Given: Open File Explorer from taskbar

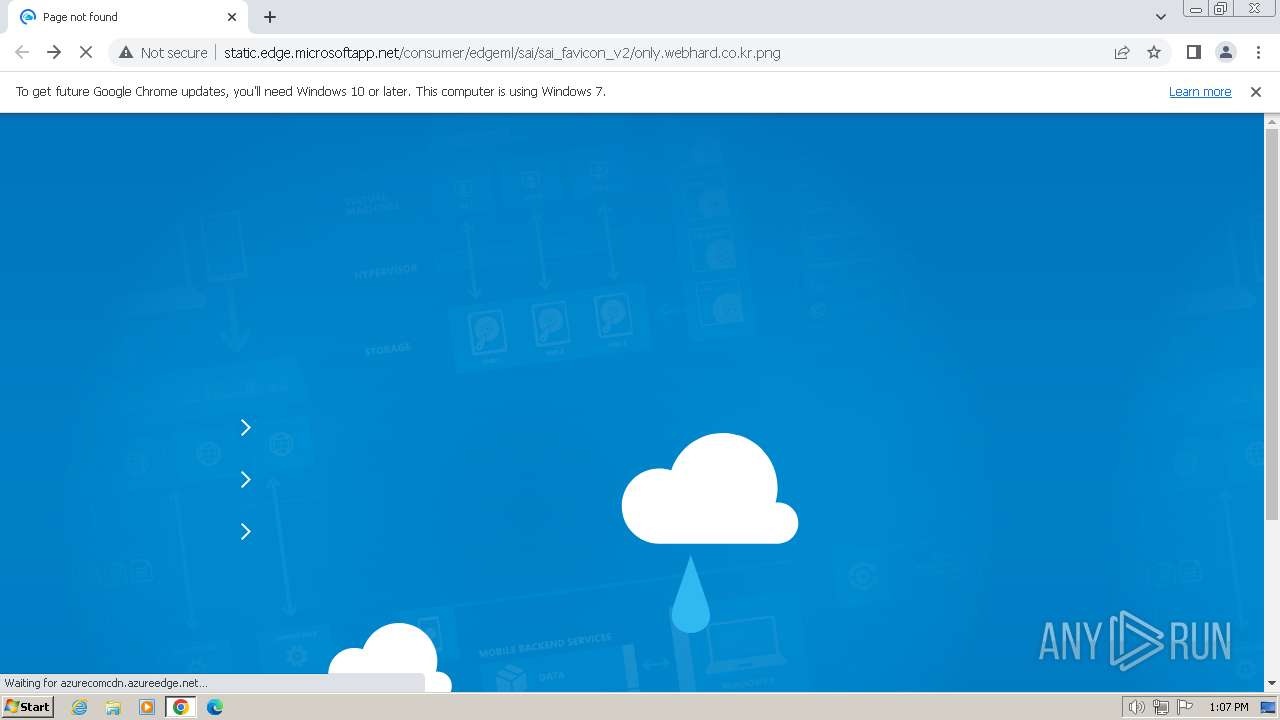Looking at the screenshot, I should (113, 707).
